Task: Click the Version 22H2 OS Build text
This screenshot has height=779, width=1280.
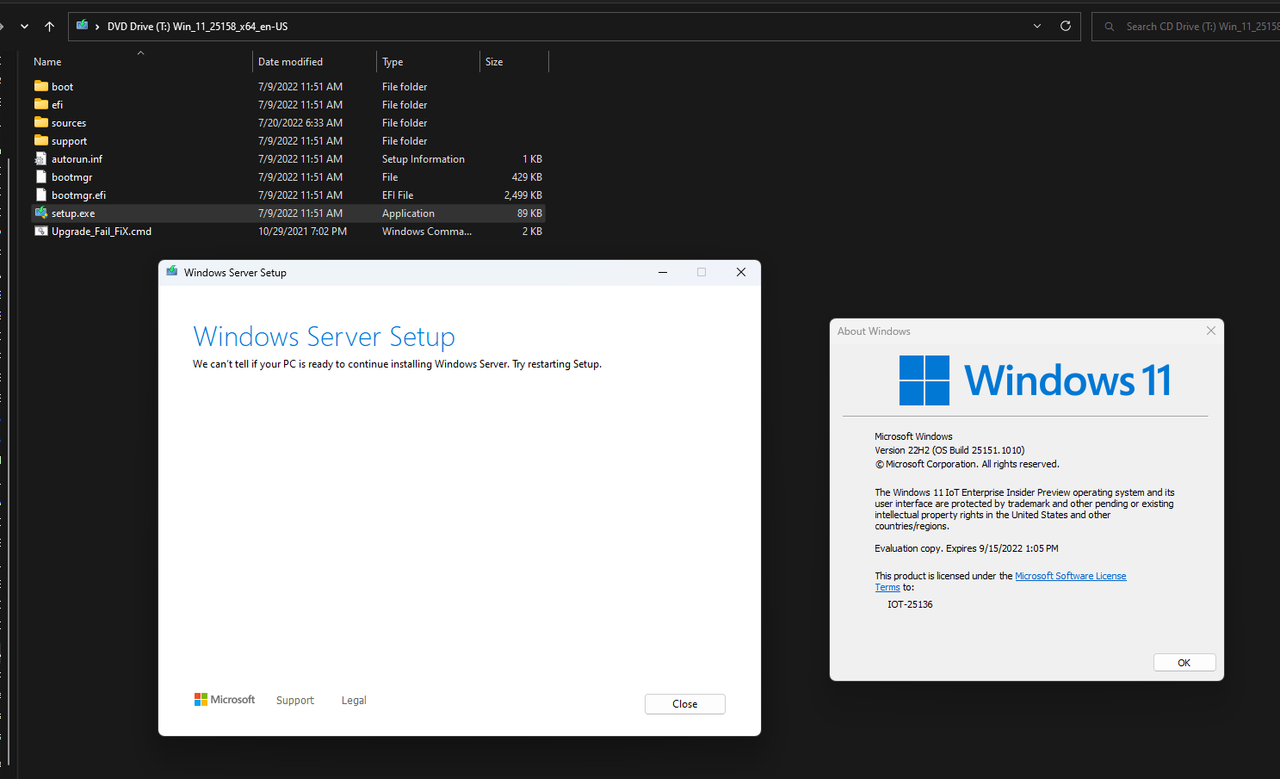Action: pyautogui.click(x=949, y=450)
